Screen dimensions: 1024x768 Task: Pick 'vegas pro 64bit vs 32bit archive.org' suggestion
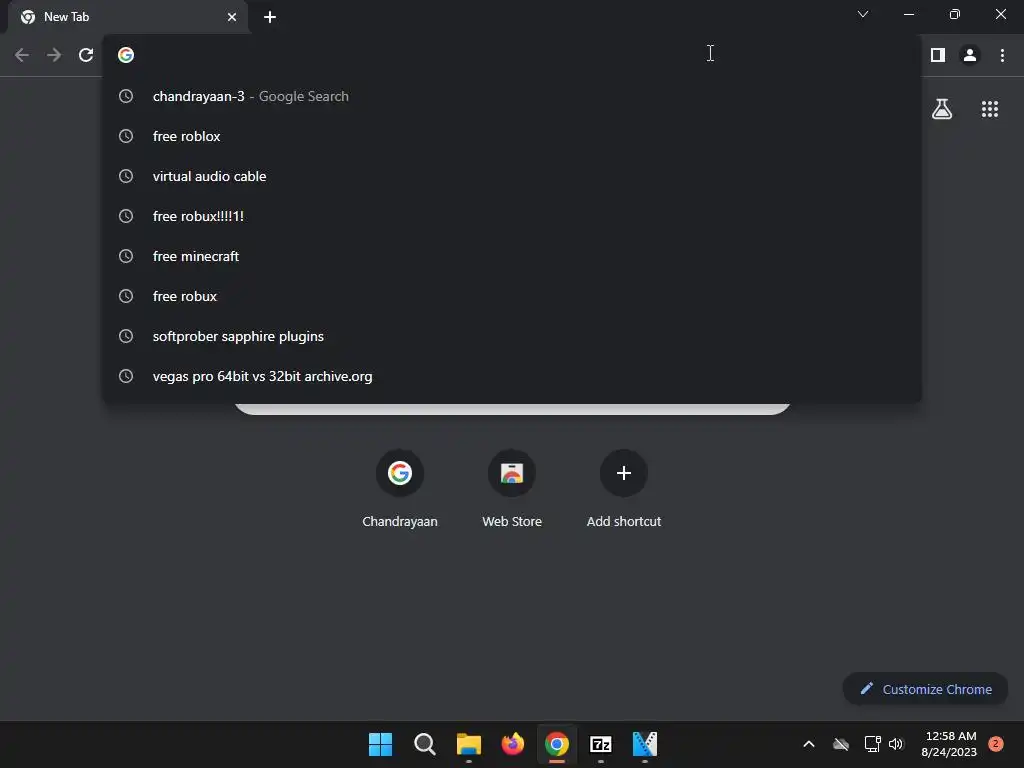(x=512, y=376)
